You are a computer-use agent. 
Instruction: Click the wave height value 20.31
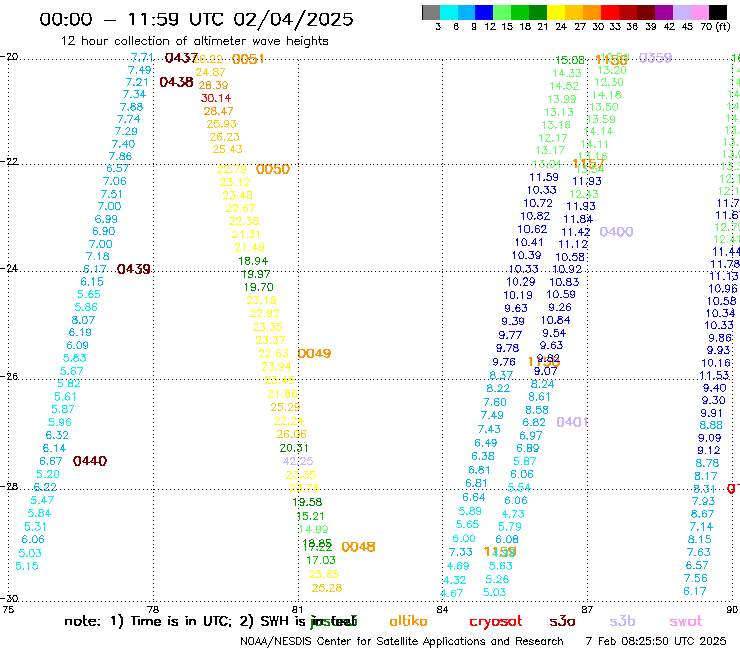click(294, 448)
